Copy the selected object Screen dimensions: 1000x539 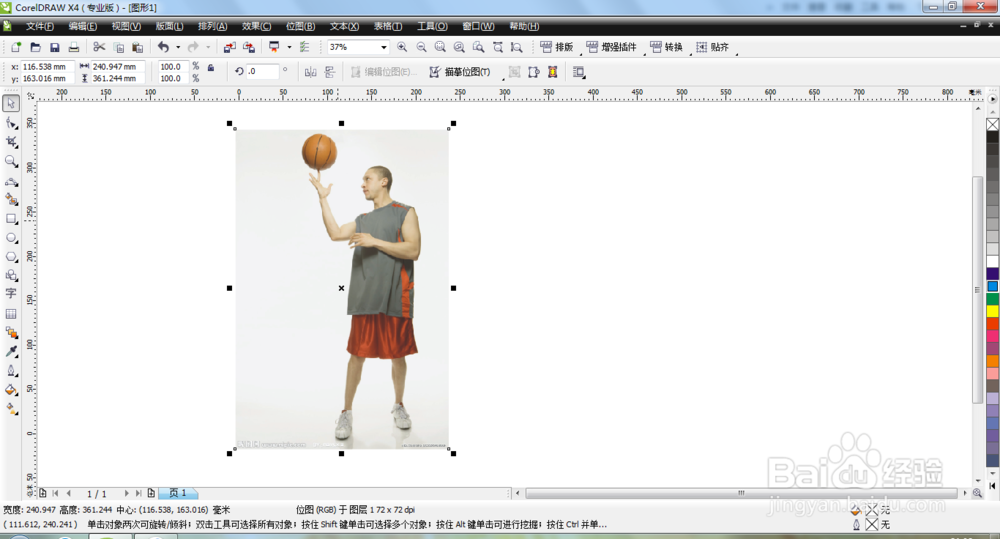click(119, 47)
